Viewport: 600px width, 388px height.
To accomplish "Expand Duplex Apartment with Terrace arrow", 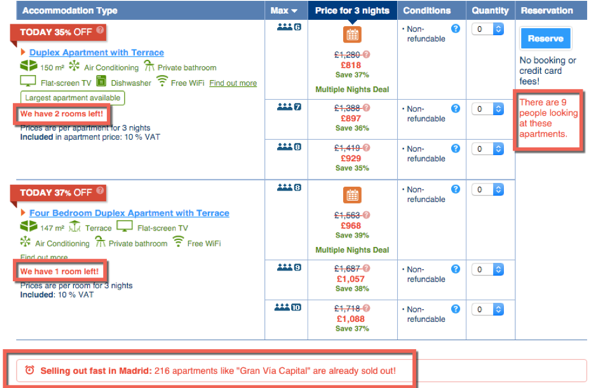I will click(23, 52).
